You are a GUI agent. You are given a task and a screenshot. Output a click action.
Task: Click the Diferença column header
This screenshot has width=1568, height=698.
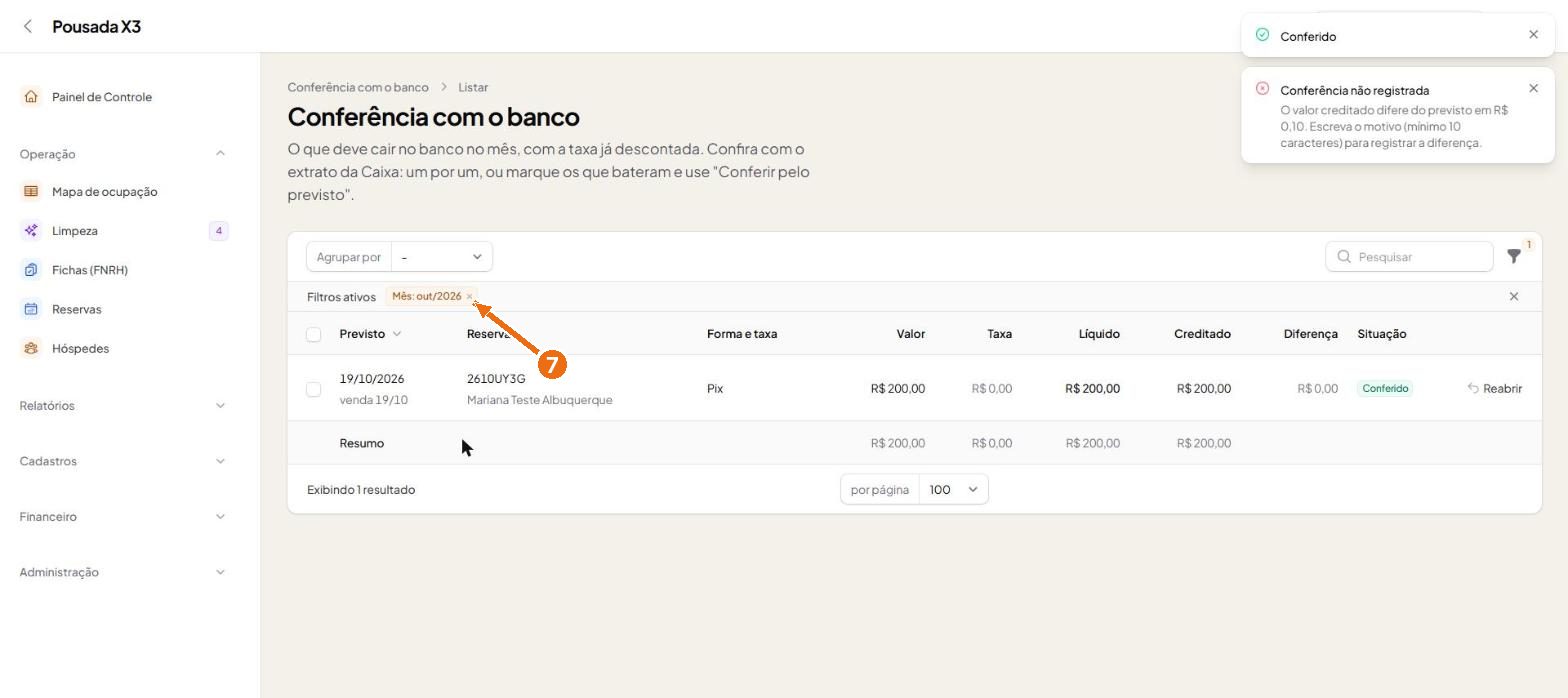[x=1310, y=334]
